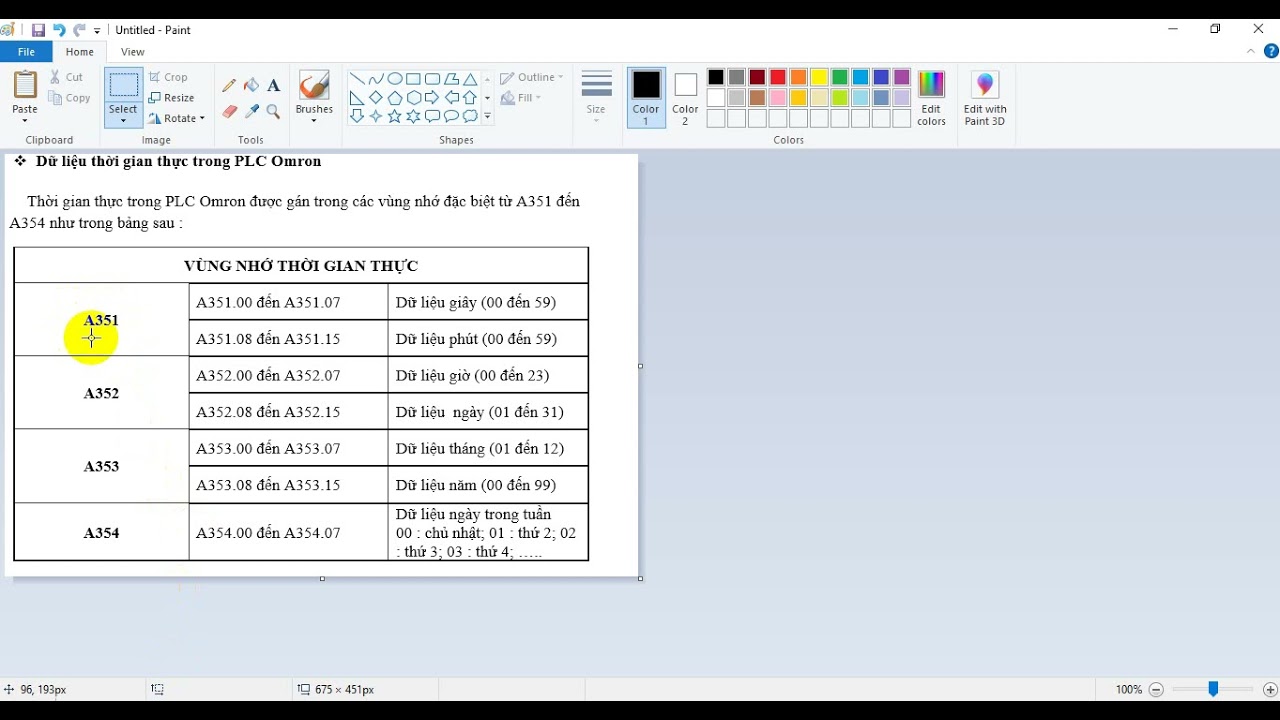The width and height of the screenshot is (1280, 720).
Task: Select the Magnifier tool
Action: click(x=273, y=112)
